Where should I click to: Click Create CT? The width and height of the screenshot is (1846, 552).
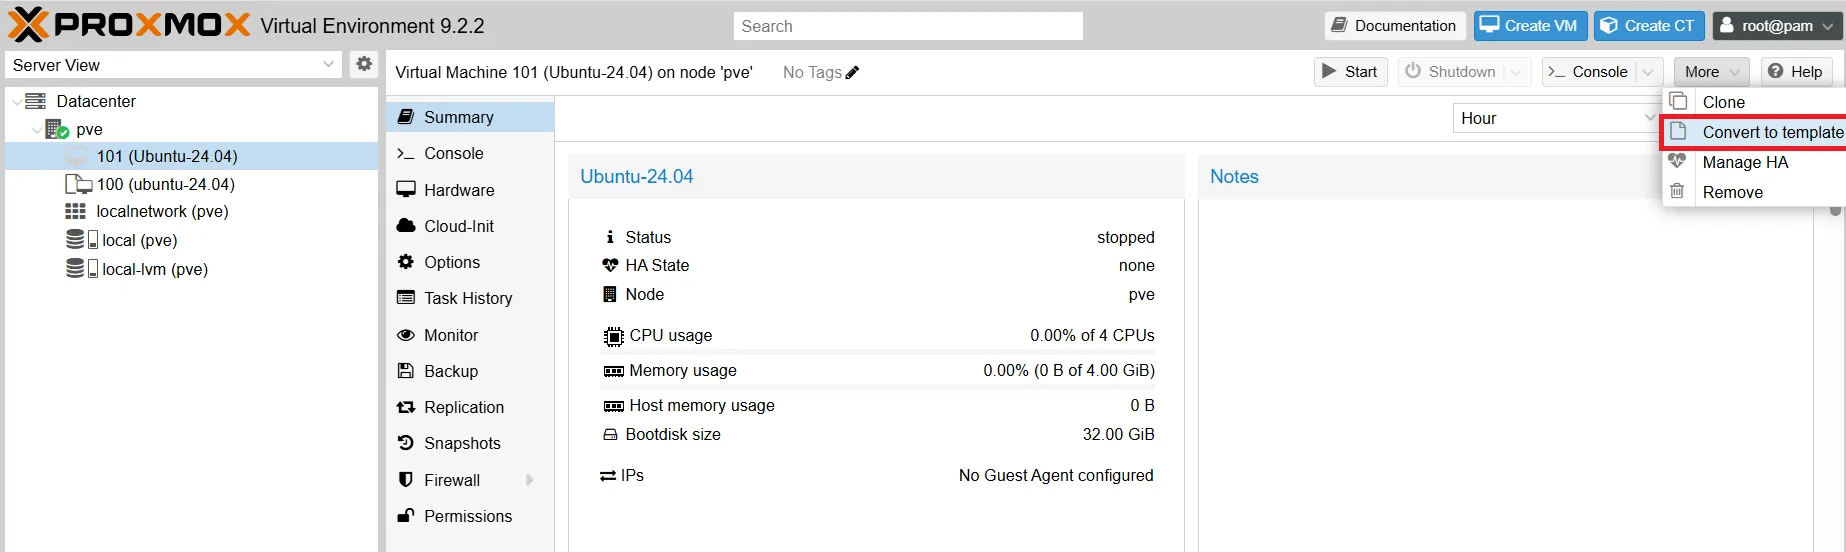tap(1649, 26)
